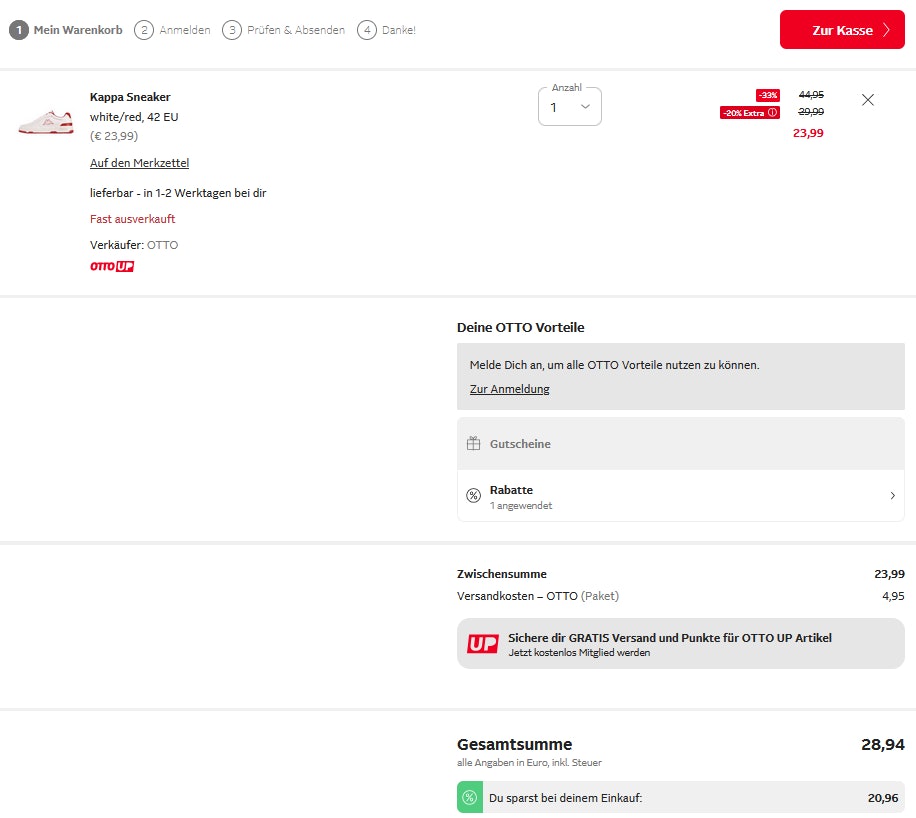Screen dimensions: 916x818
Task: Expand the Rabatte row chevron
Action: (892, 496)
